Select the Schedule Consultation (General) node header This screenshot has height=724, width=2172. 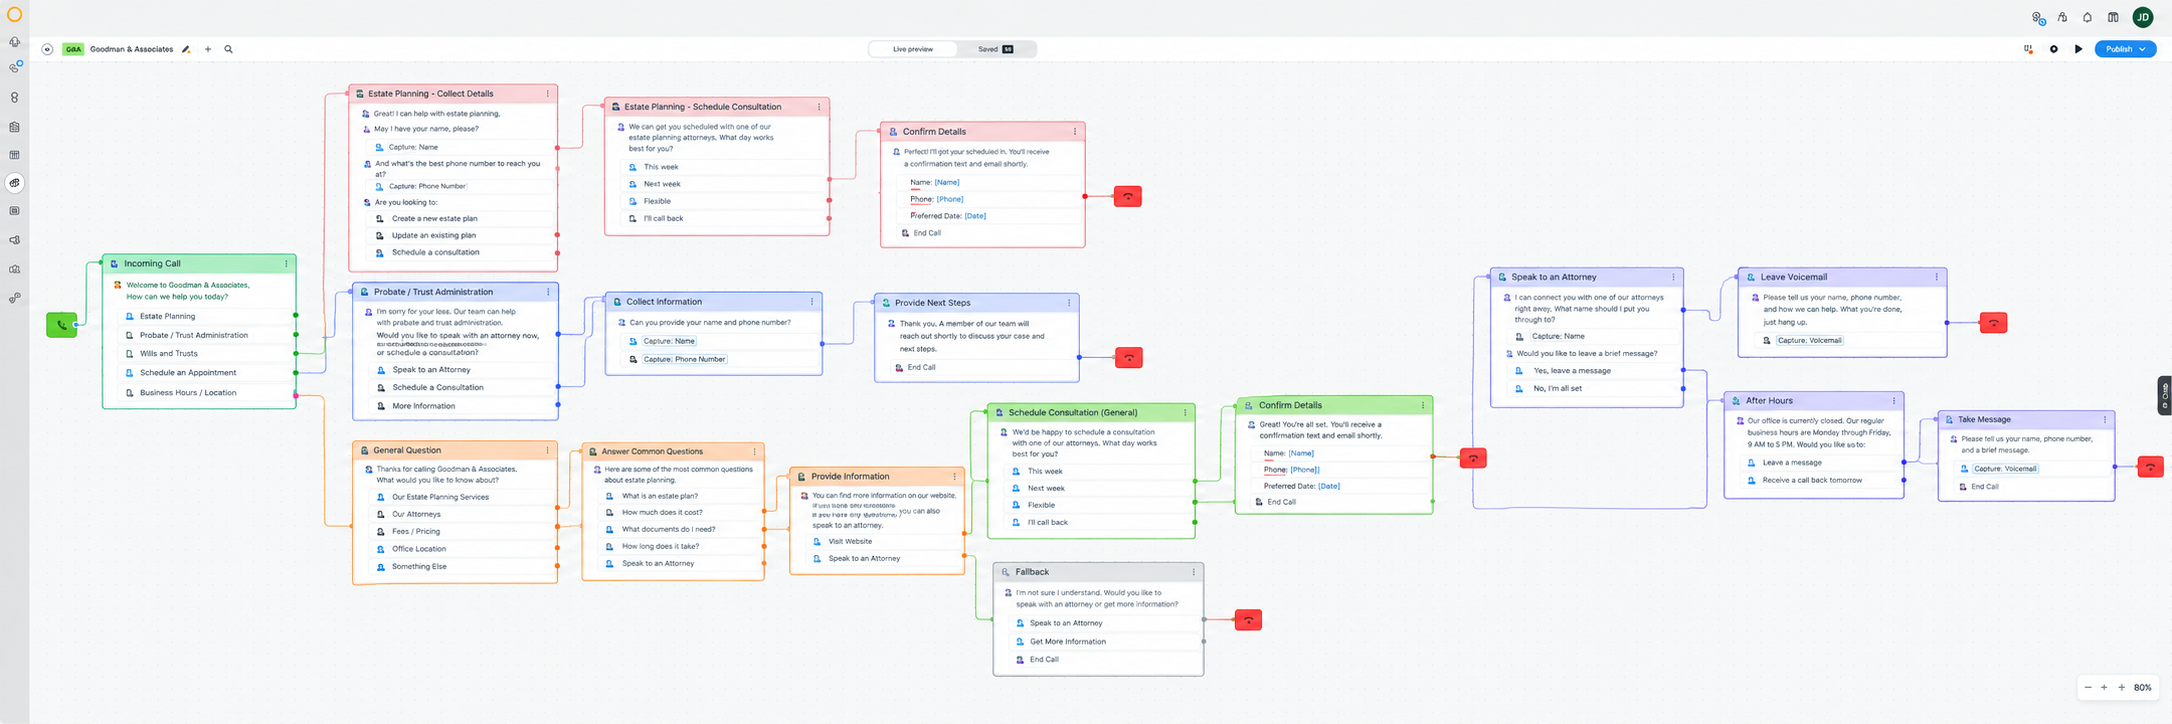[x=1091, y=412]
